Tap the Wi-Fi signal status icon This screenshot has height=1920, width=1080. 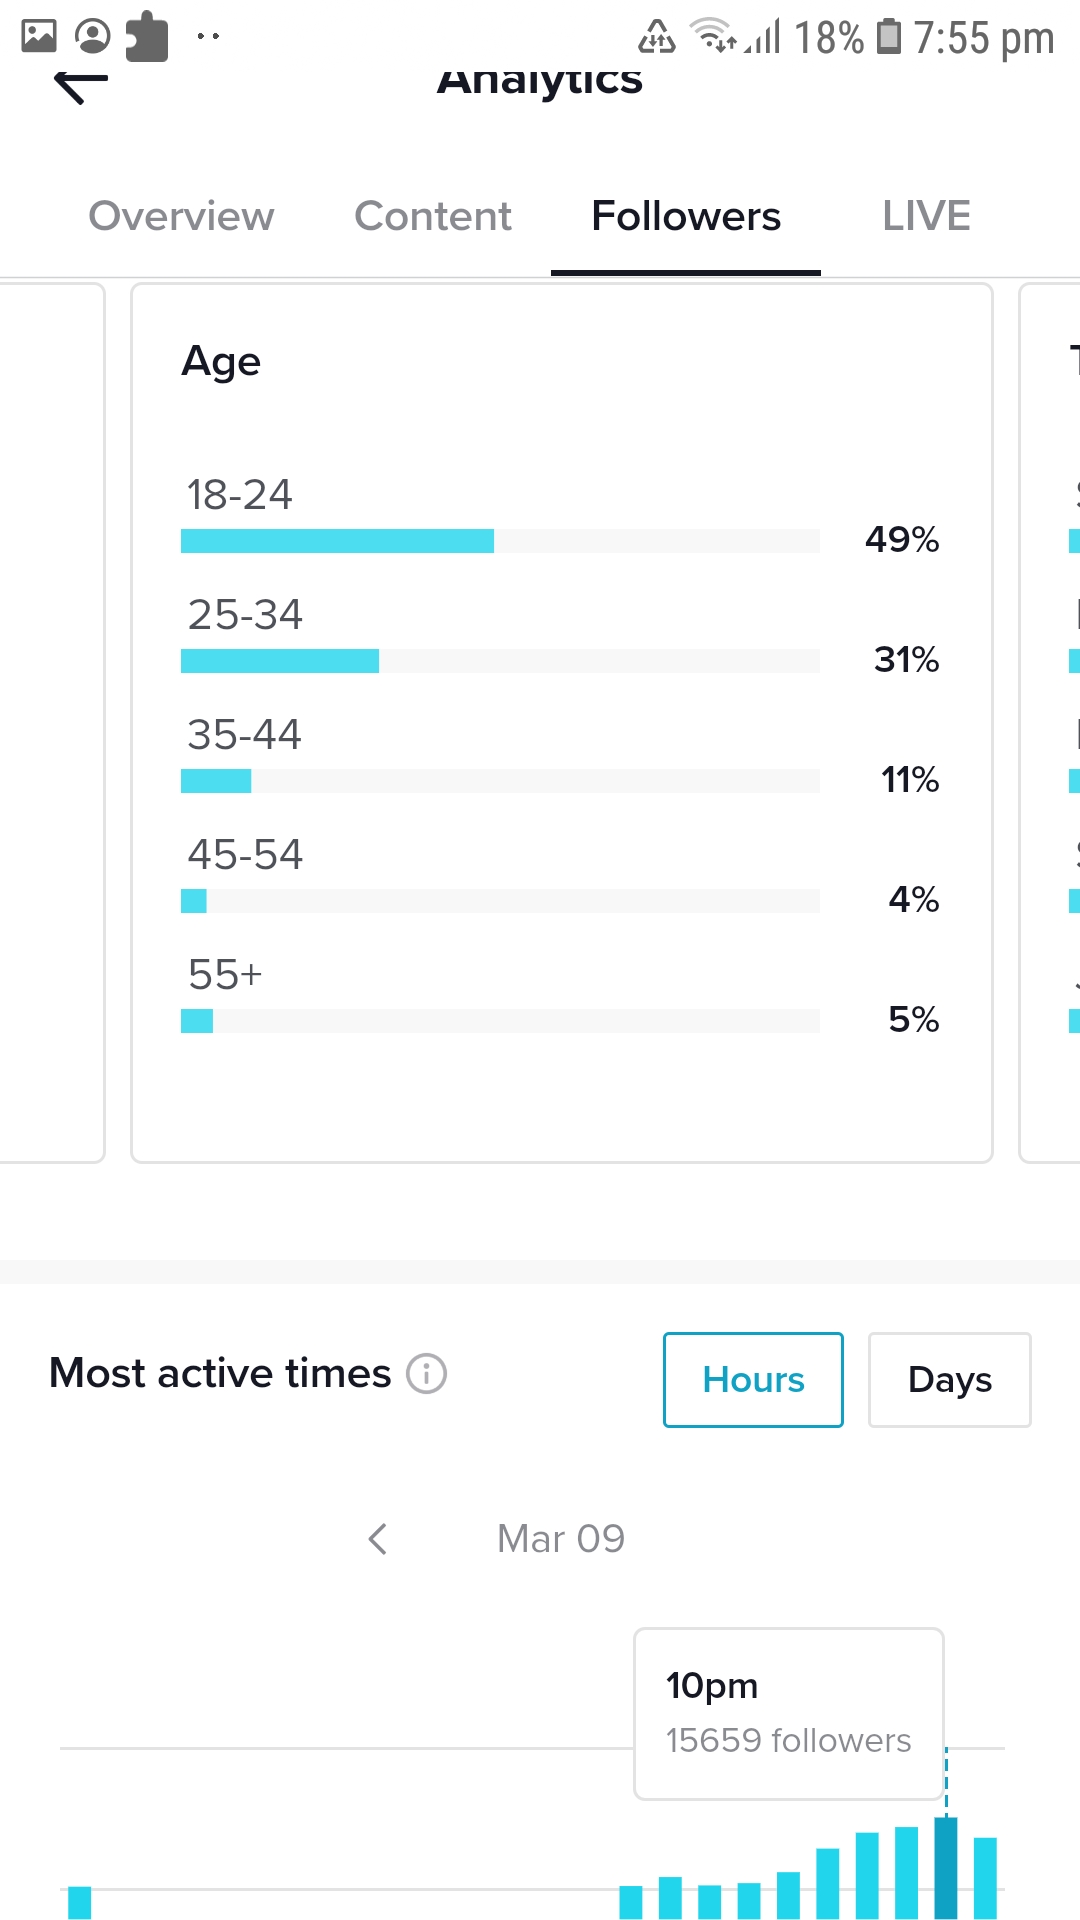713,36
